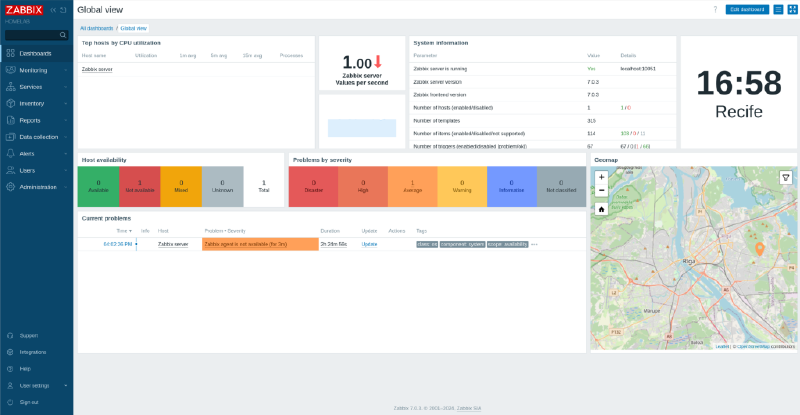Click the hide sidebar icon
The width and height of the screenshot is (800, 415).
pos(65,9)
